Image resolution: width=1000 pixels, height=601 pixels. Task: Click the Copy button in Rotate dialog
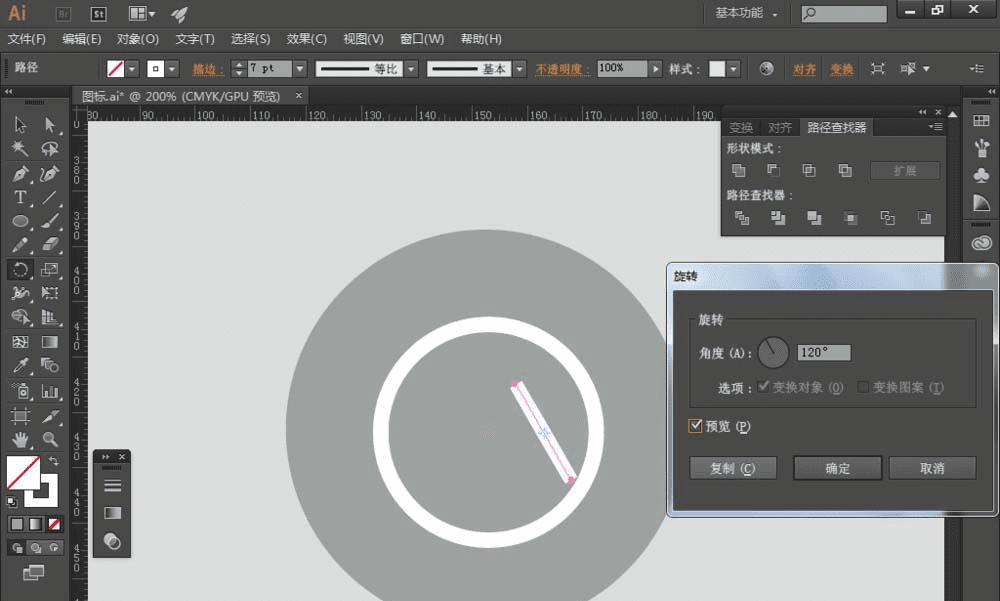tap(733, 468)
